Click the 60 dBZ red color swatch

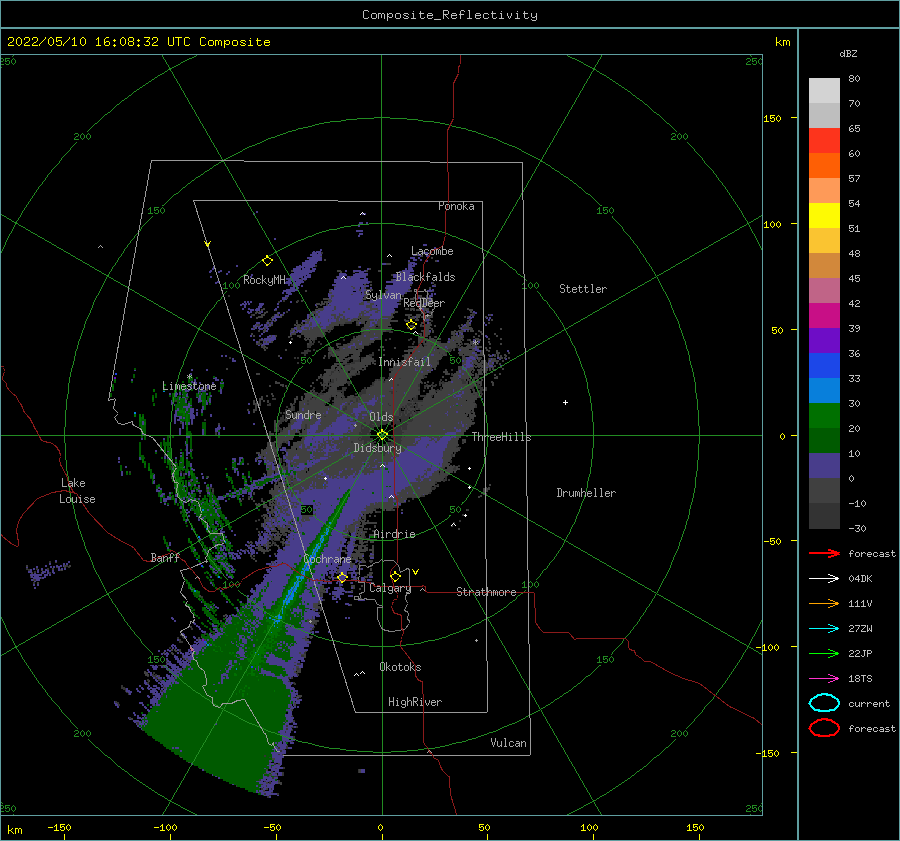824,140
